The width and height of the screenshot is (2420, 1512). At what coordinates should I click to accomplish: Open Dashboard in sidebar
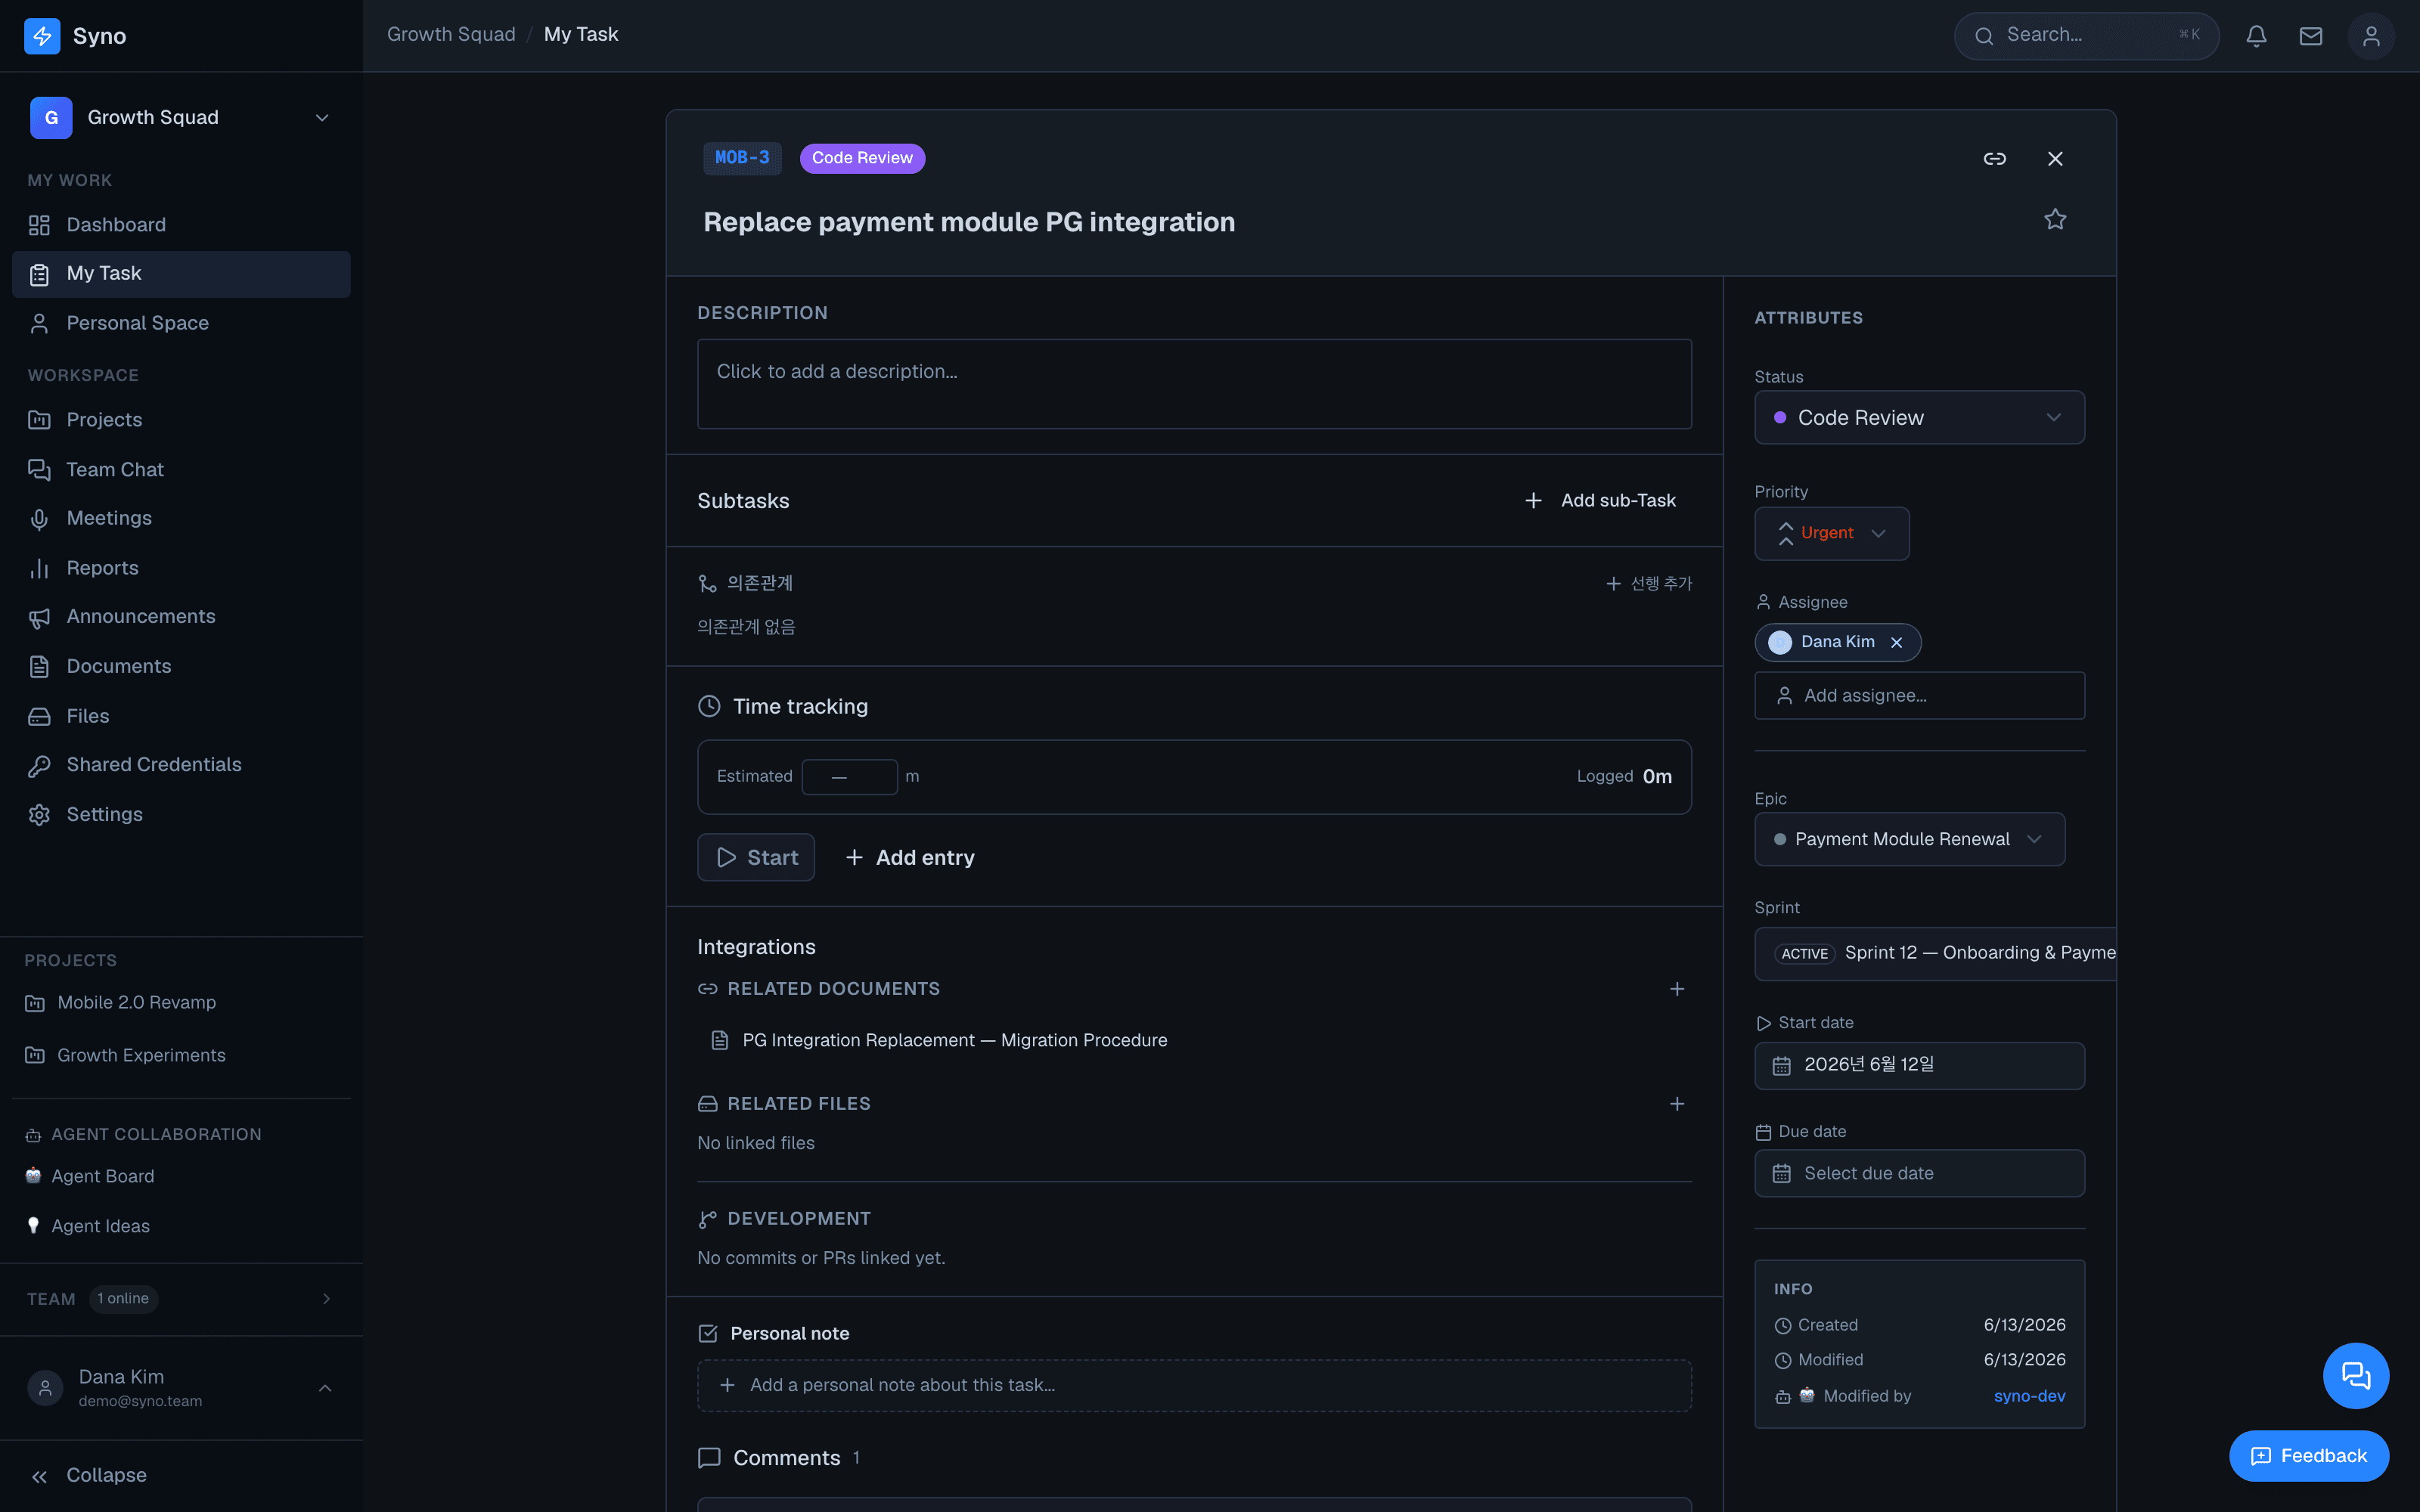(181, 225)
